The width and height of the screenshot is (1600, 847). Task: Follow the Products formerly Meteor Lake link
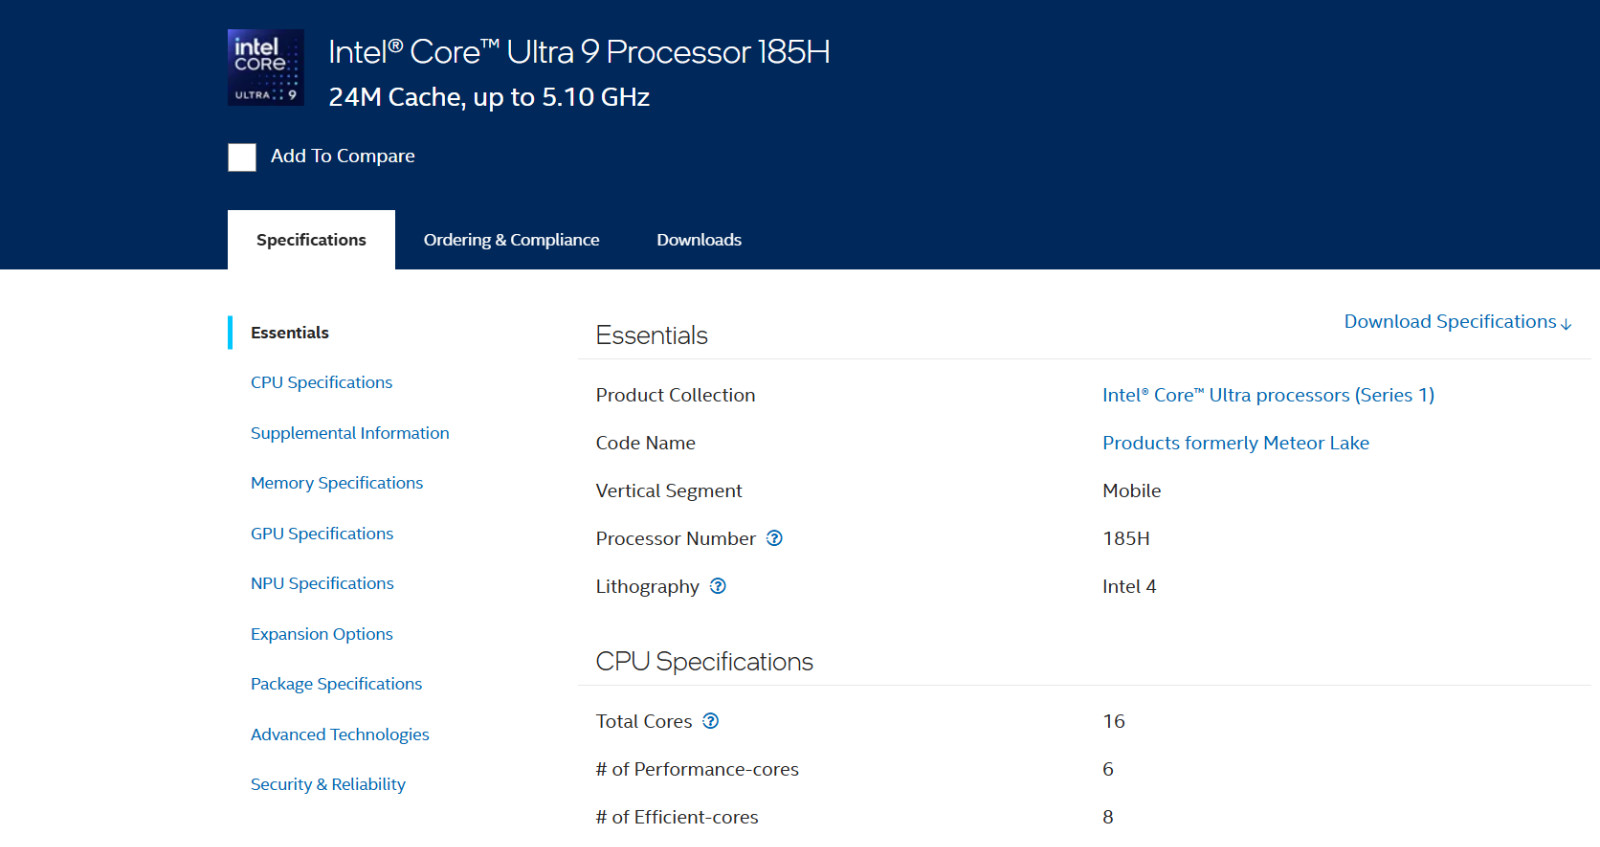tap(1235, 443)
